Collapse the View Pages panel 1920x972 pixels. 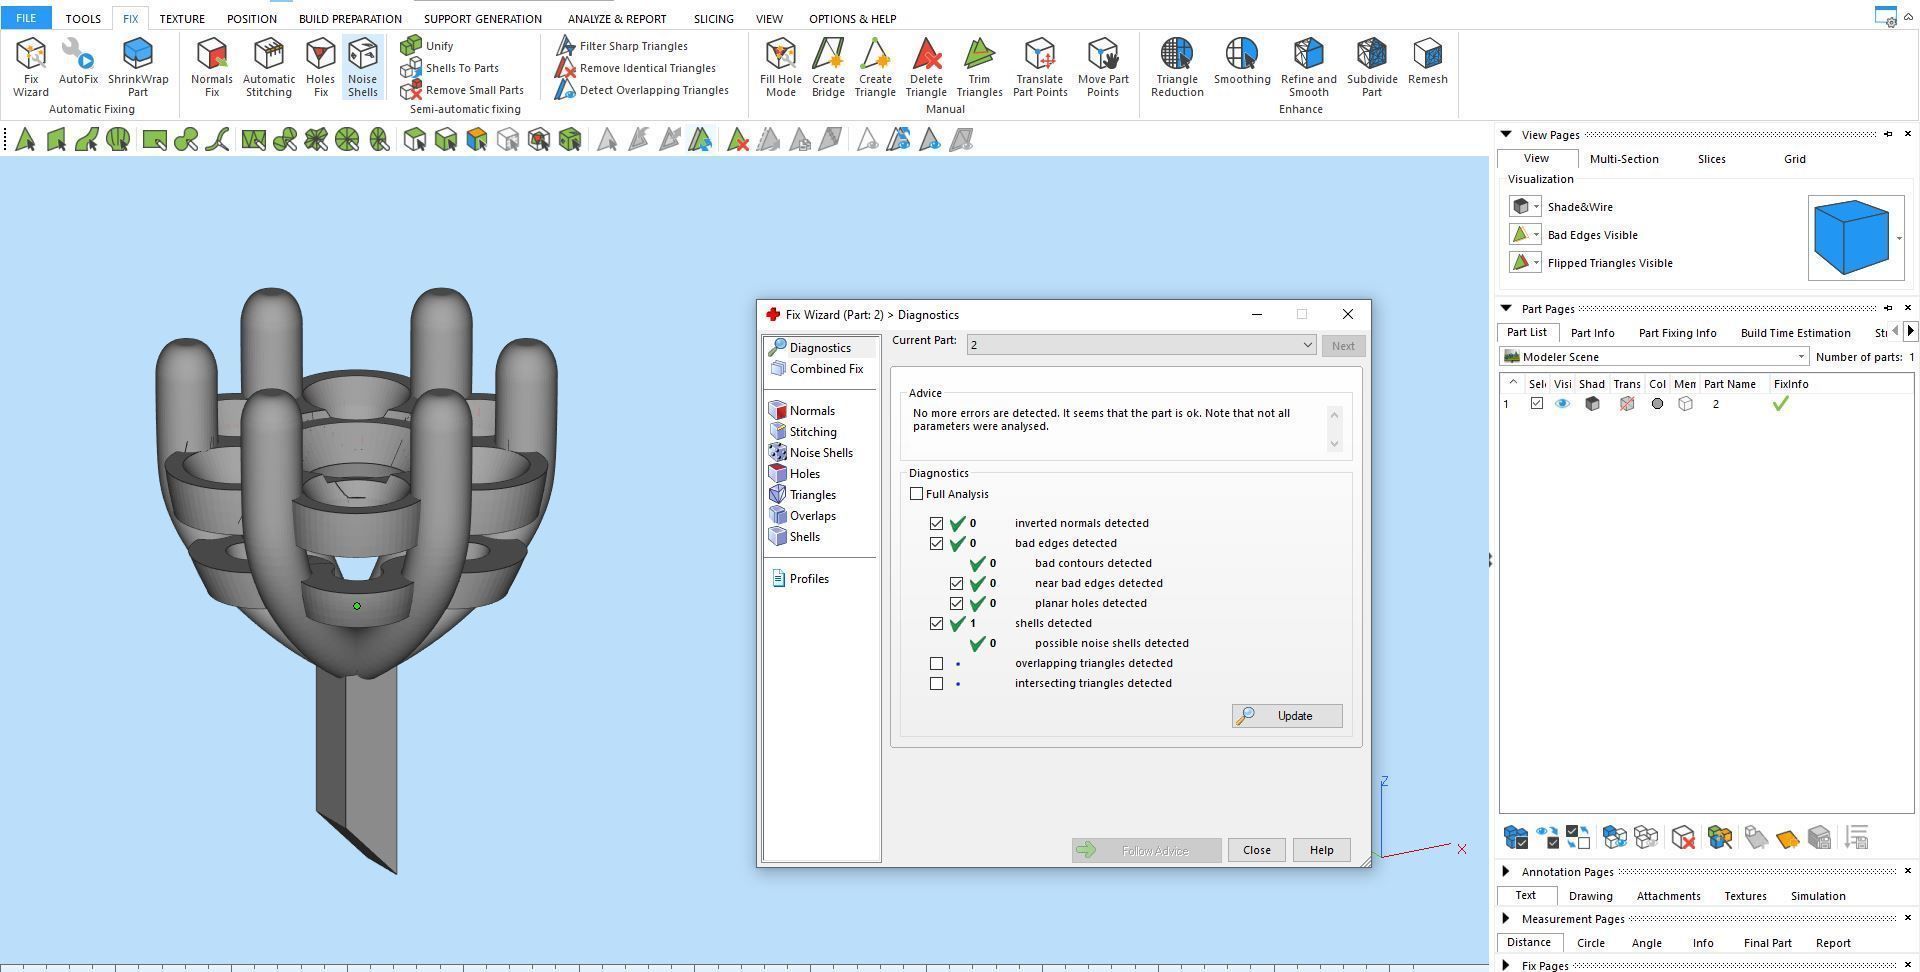(1505, 134)
